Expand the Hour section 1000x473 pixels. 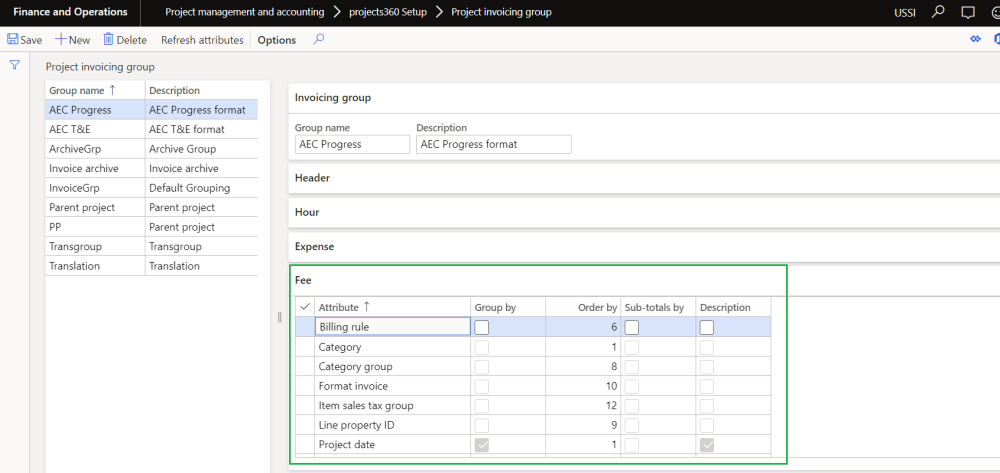click(x=308, y=212)
